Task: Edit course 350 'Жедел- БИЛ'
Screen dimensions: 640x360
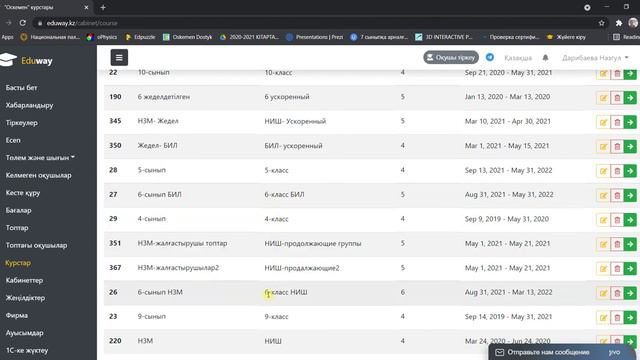Action: (603, 147)
